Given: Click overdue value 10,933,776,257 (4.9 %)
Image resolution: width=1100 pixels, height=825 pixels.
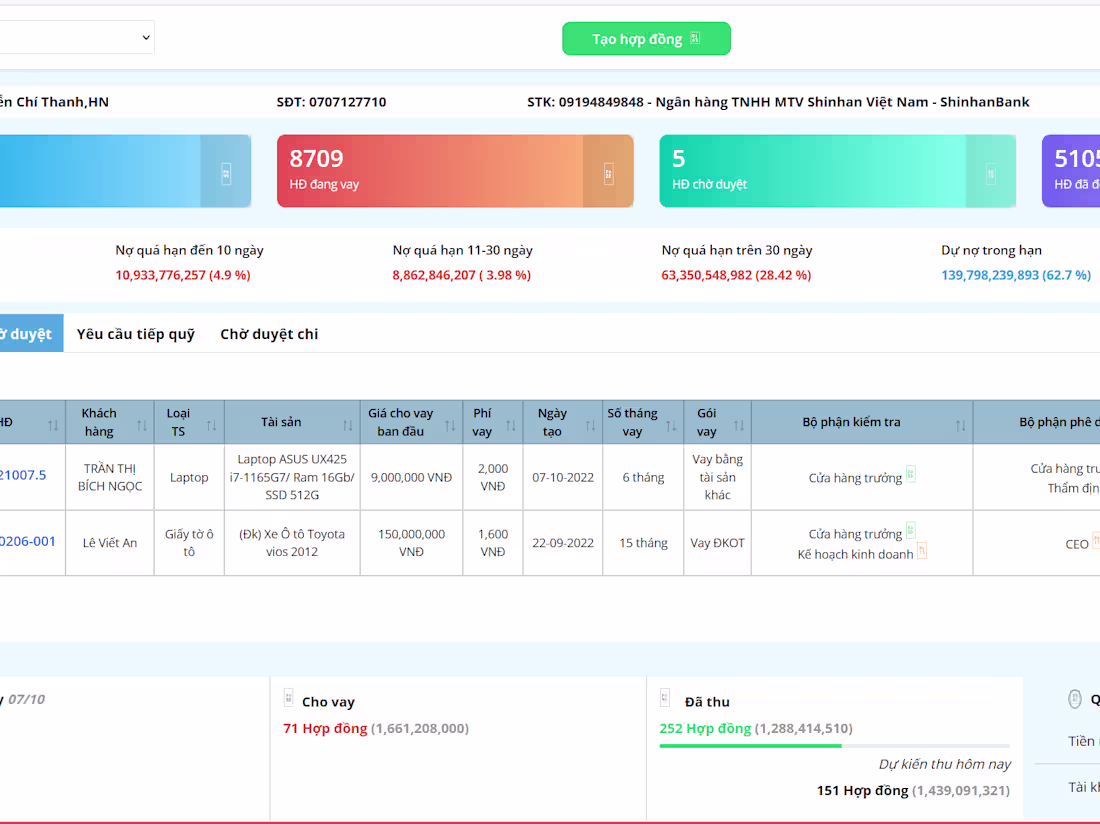Looking at the screenshot, I should pos(183,275).
